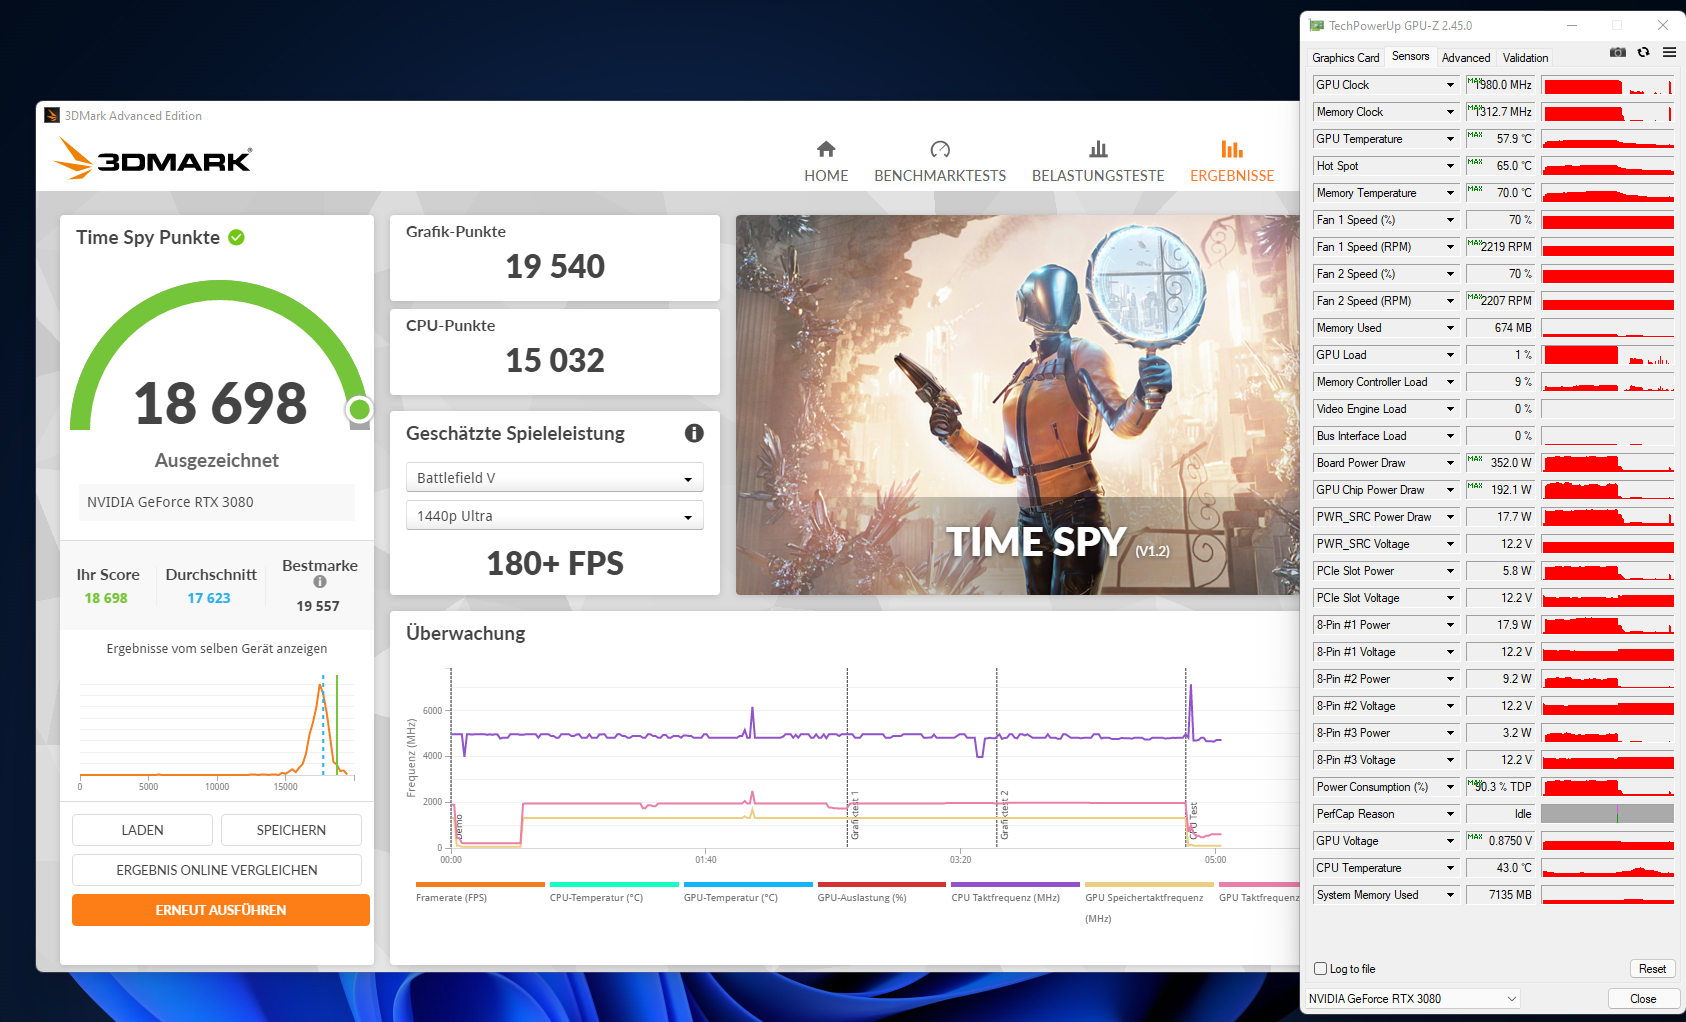Click the 15 032 CPU-Punkte value
This screenshot has height=1022, width=1686.
coord(555,360)
